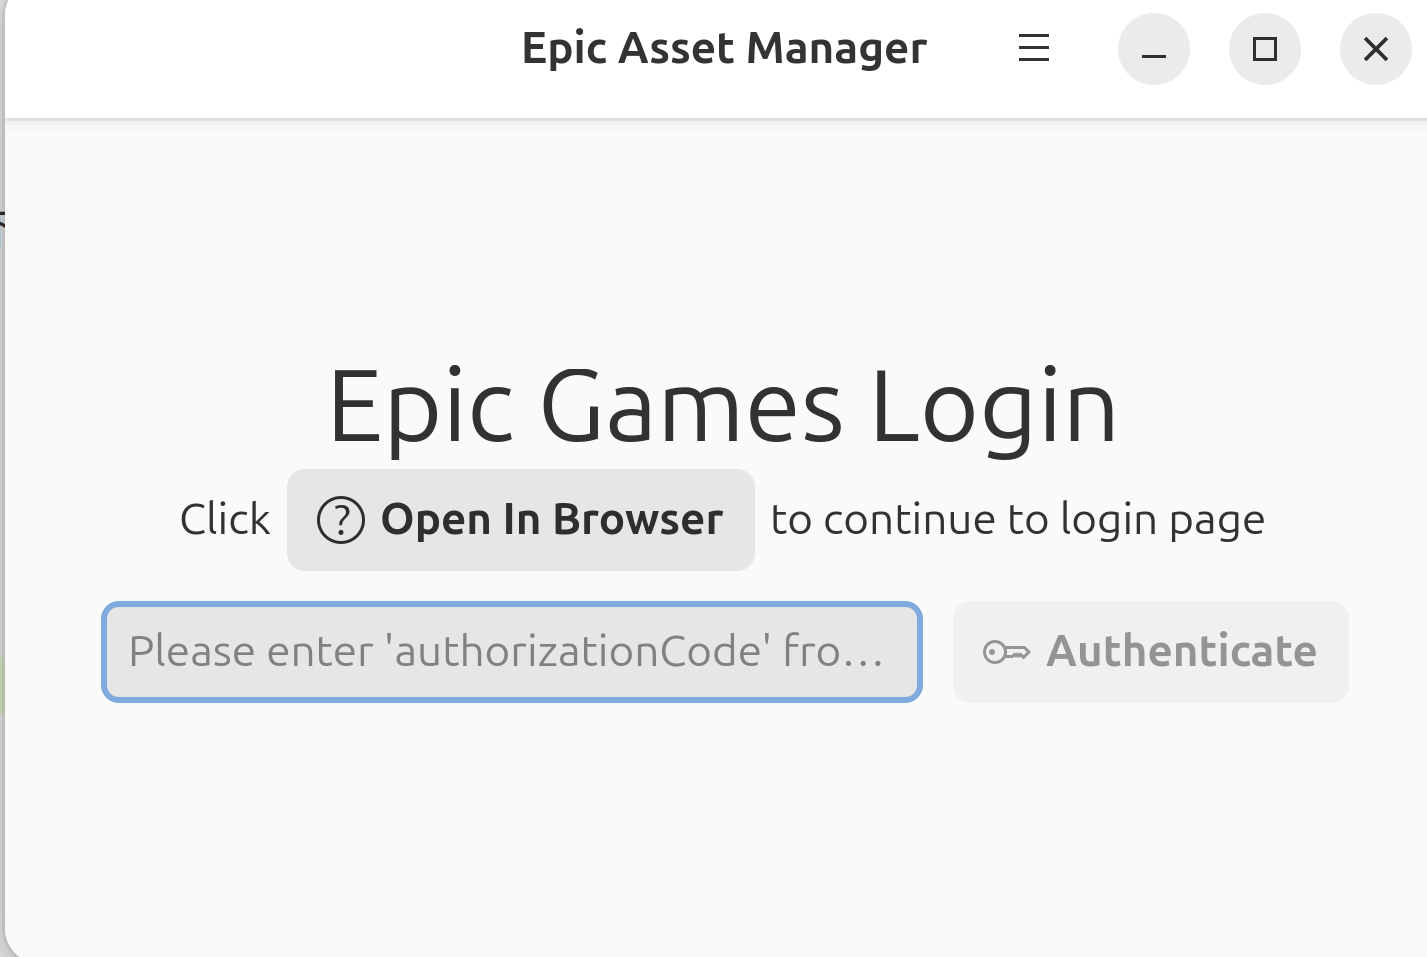Viewport: 1427px width, 957px height.
Task: Open the hamburger main menu
Action: [x=1033, y=48]
